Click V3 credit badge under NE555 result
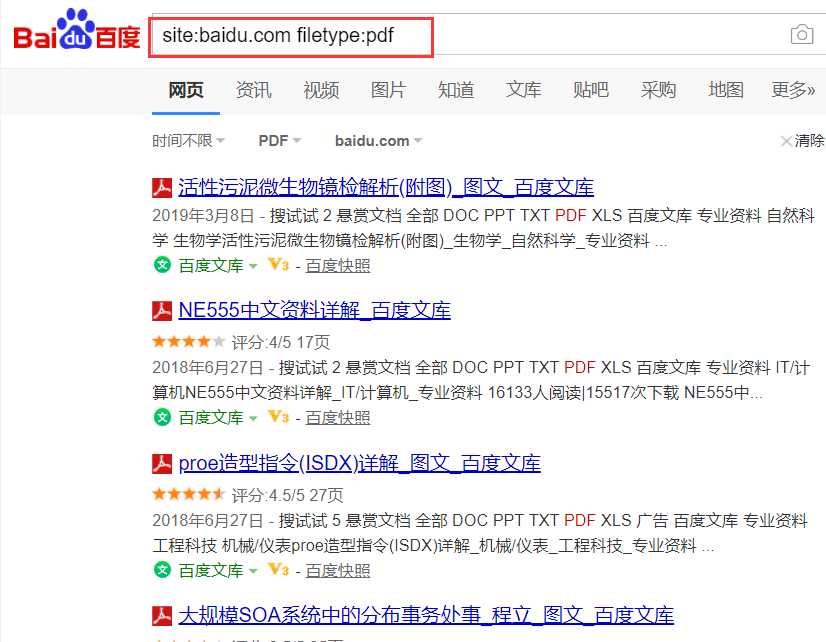Screen dimensions: 826x642 [278, 417]
